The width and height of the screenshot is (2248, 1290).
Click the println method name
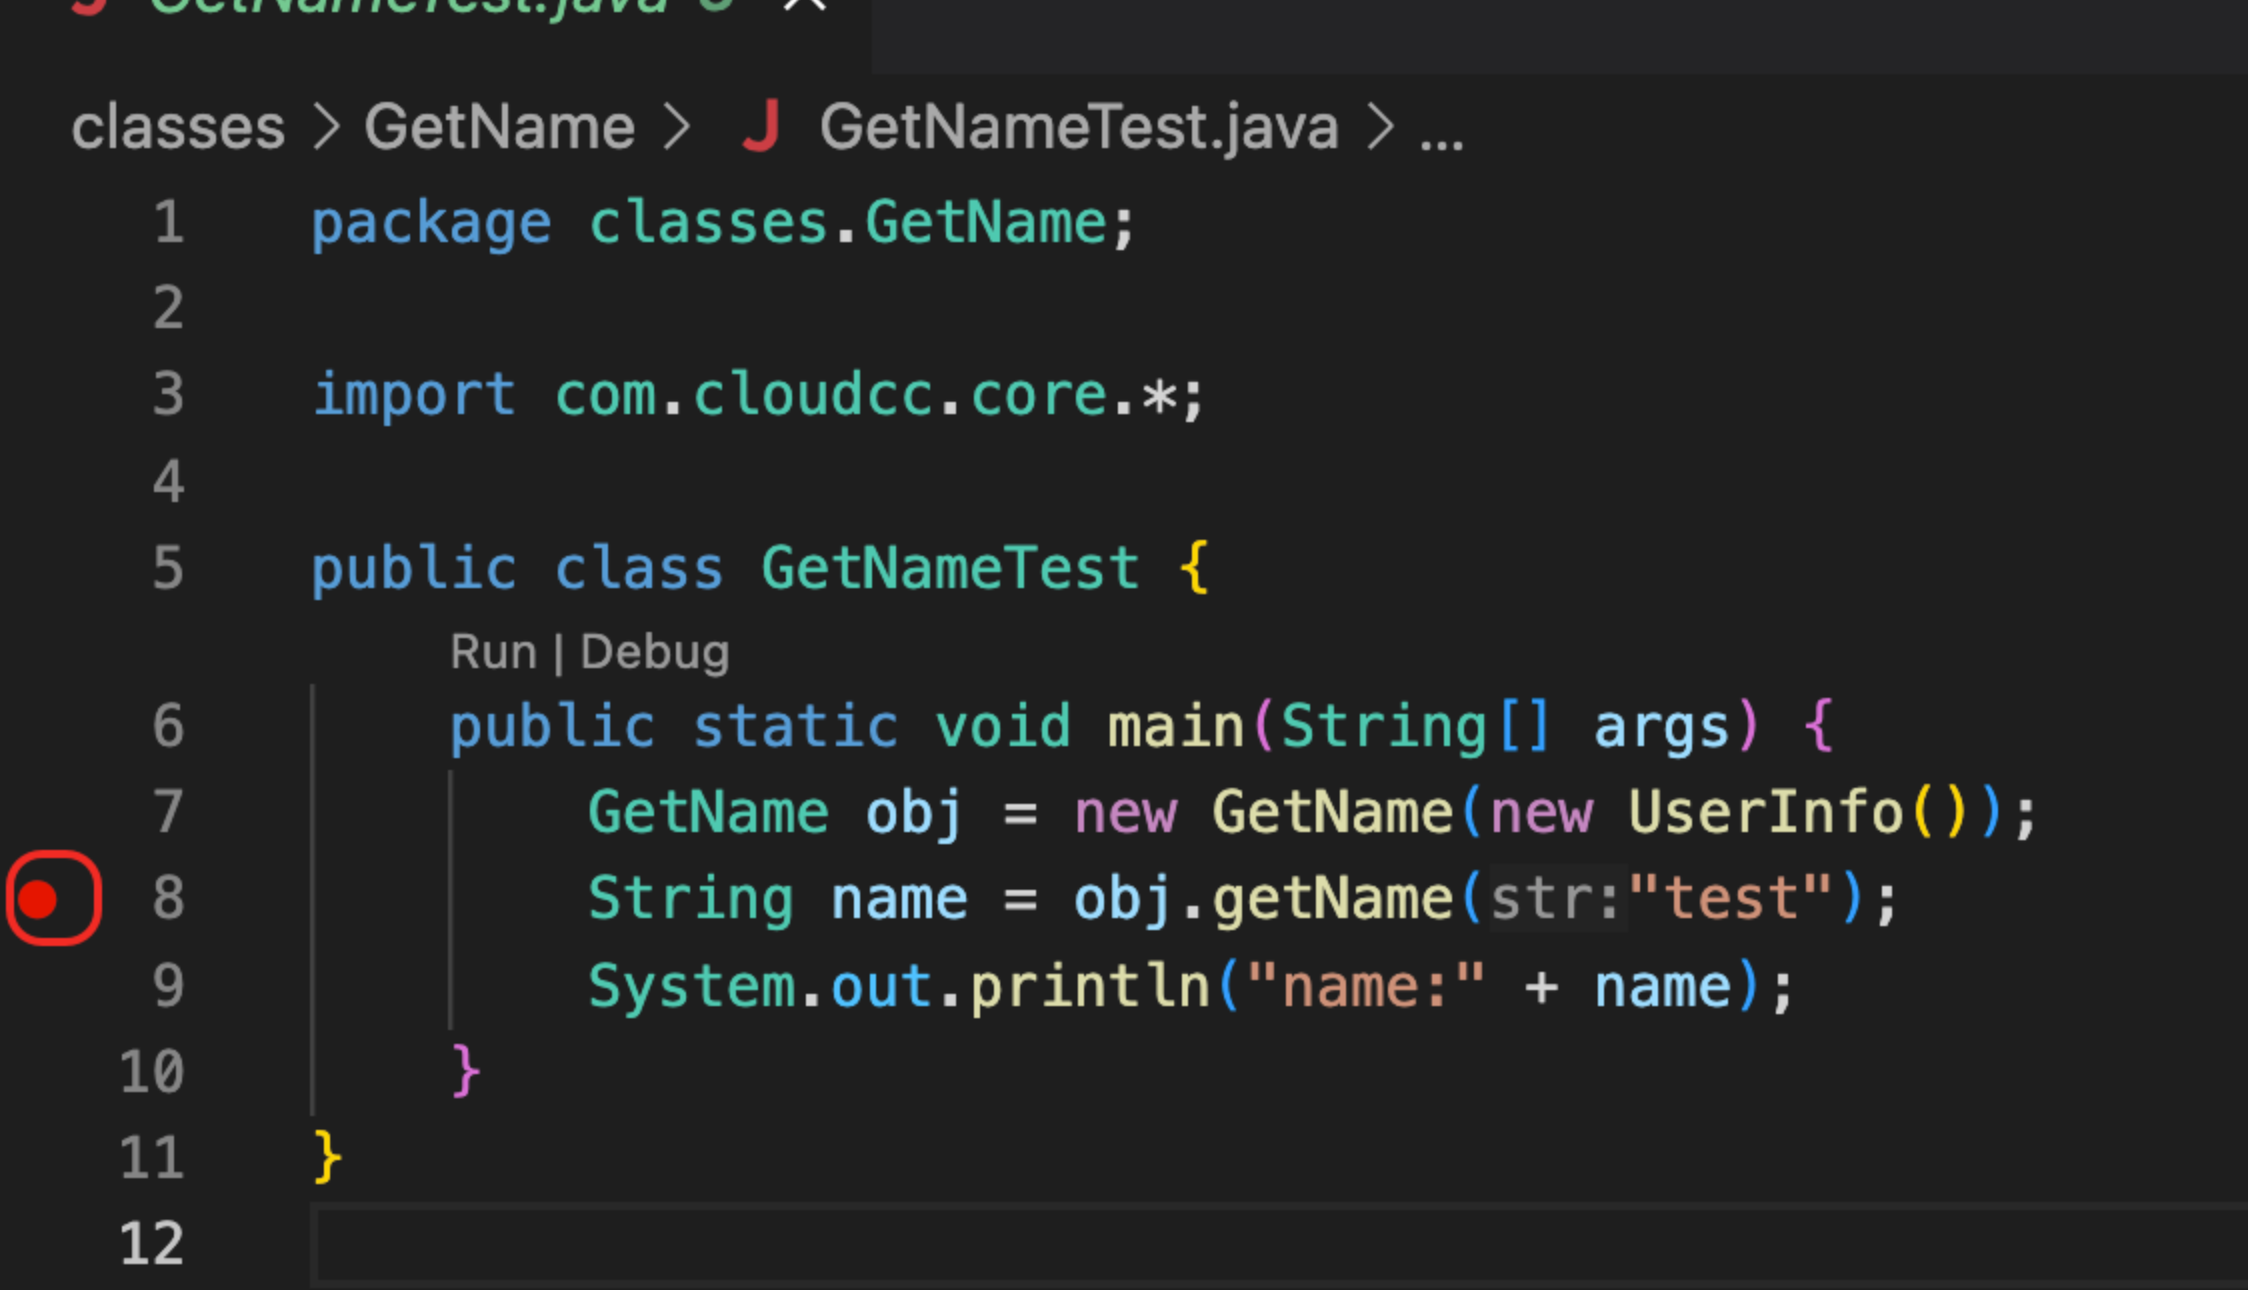[x=1090, y=987]
